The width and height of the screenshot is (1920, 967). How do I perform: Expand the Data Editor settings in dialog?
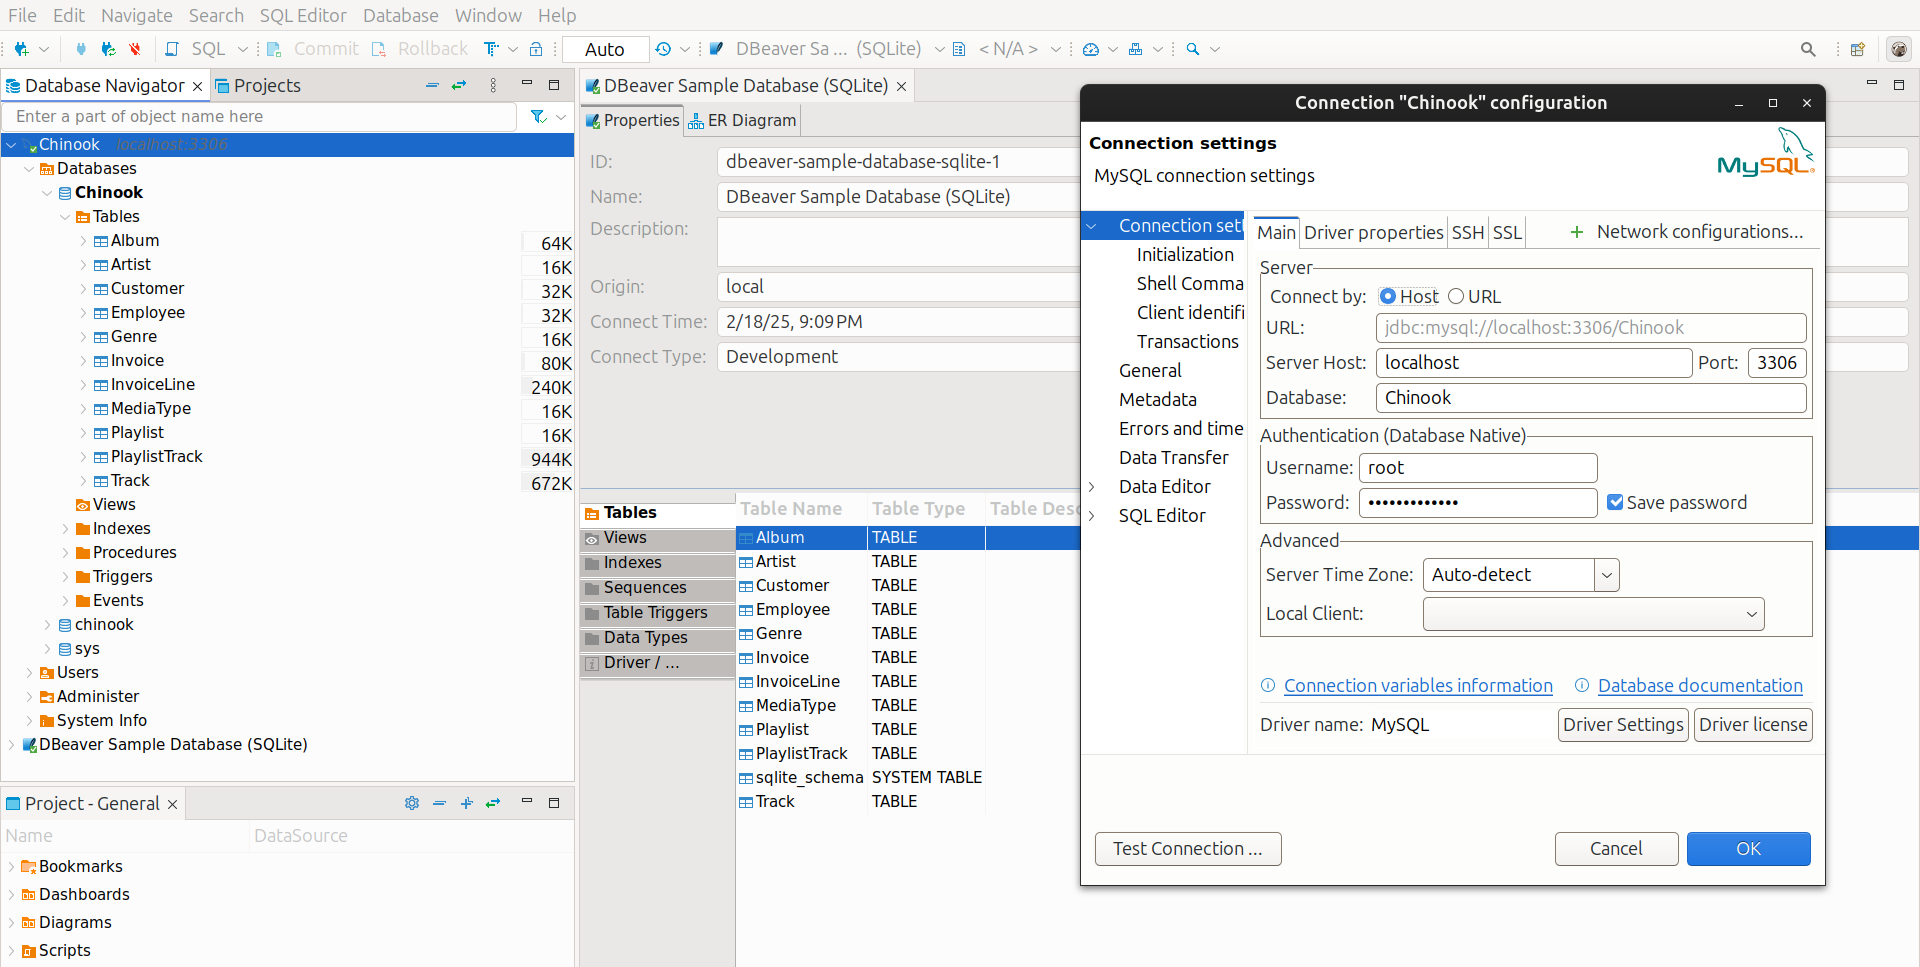[1092, 487]
